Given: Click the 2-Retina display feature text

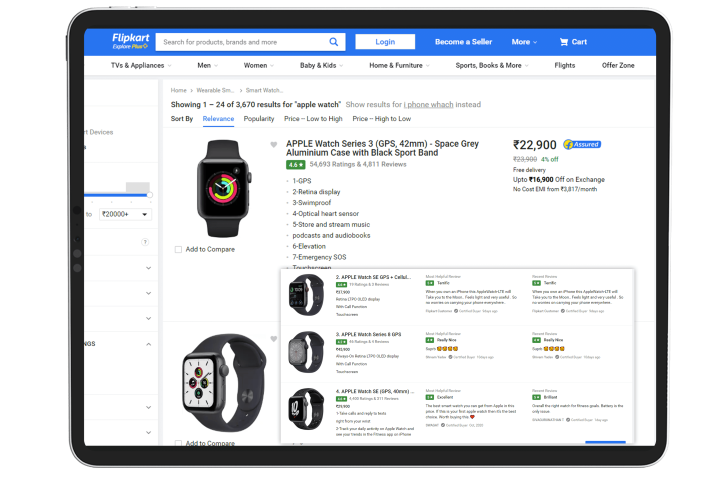Looking at the screenshot, I should [x=316, y=192].
